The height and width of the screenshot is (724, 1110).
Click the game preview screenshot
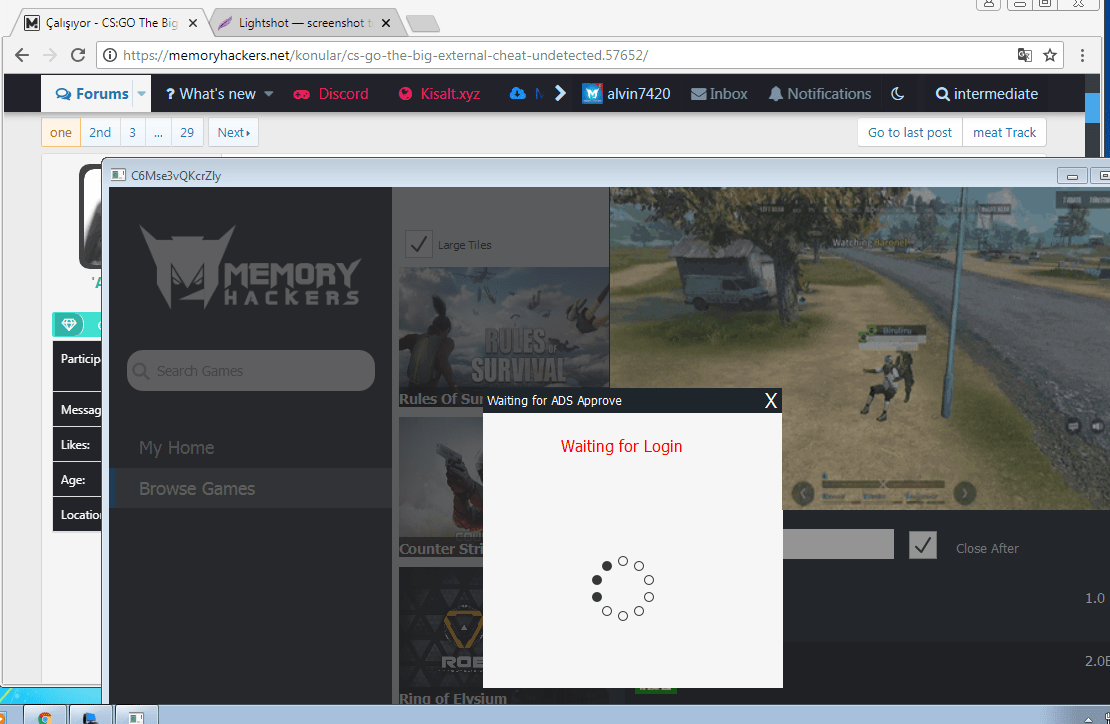click(859, 347)
